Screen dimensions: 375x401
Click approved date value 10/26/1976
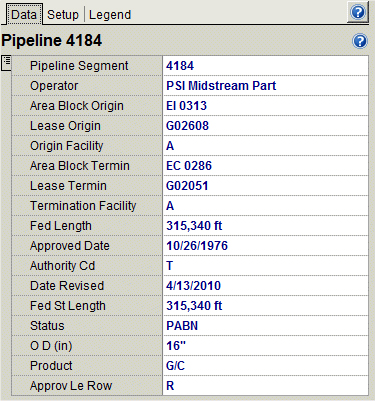coord(197,246)
